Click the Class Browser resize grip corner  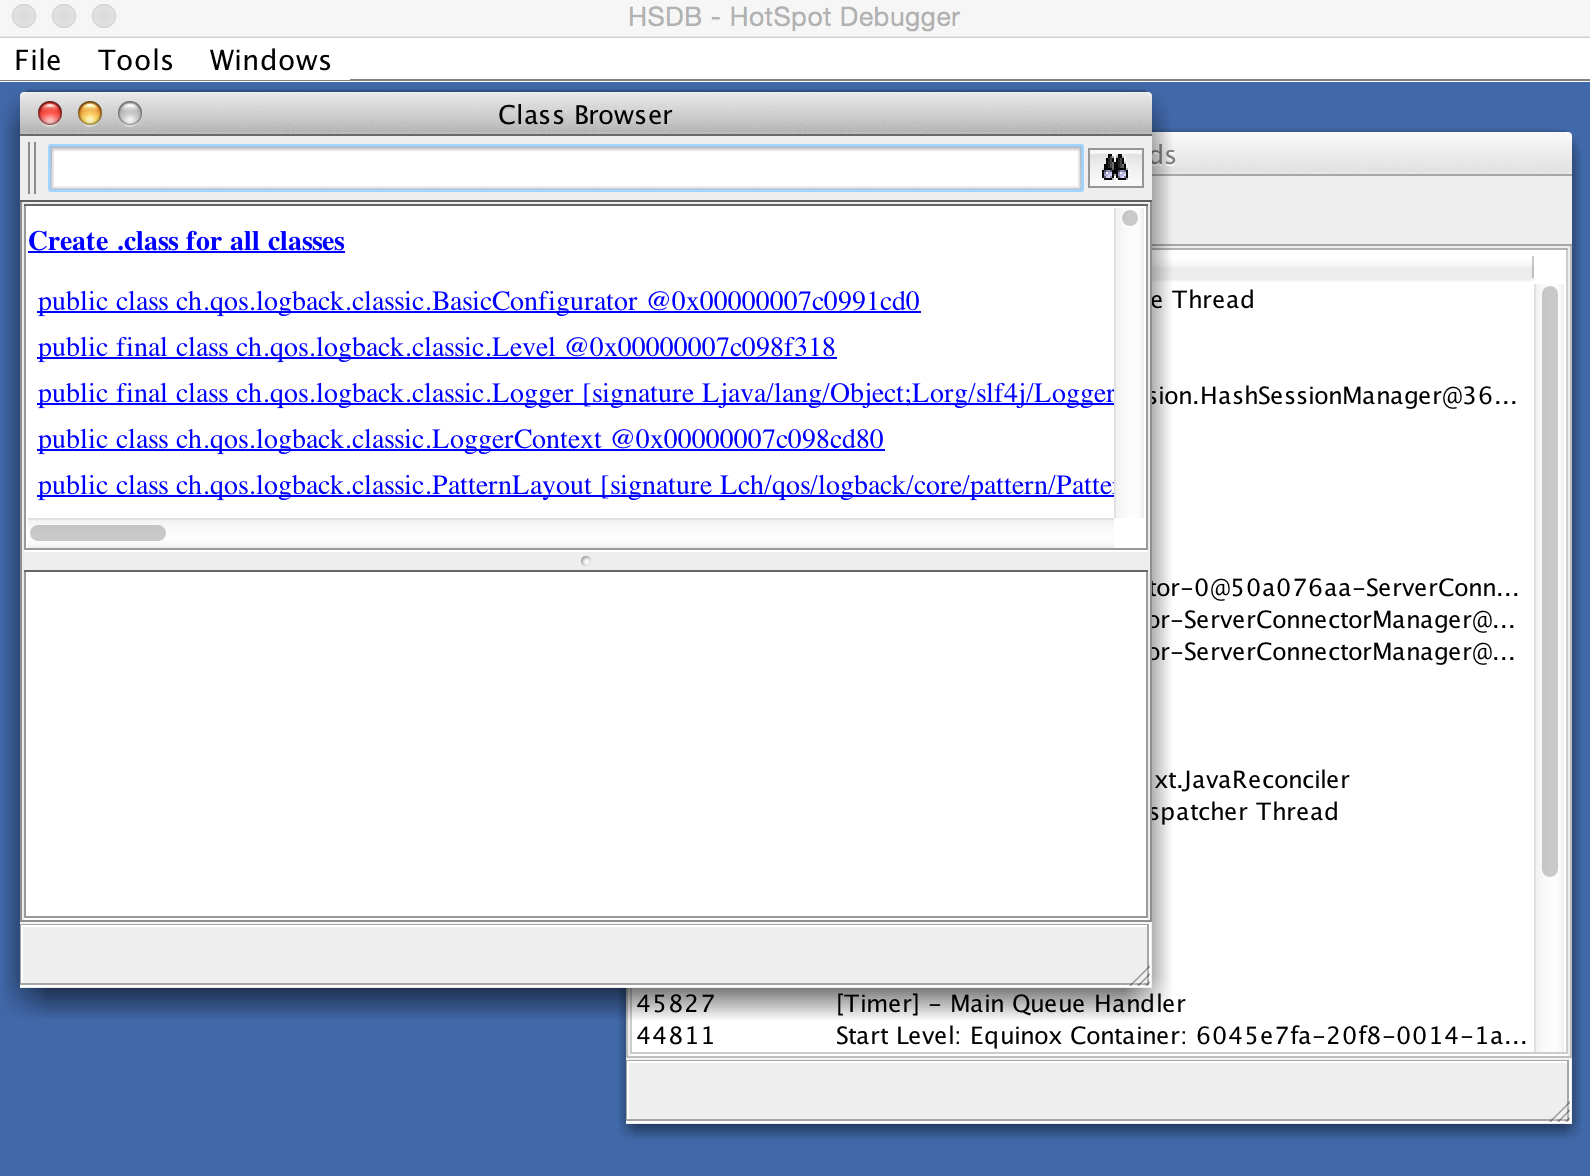[x=1140, y=976]
